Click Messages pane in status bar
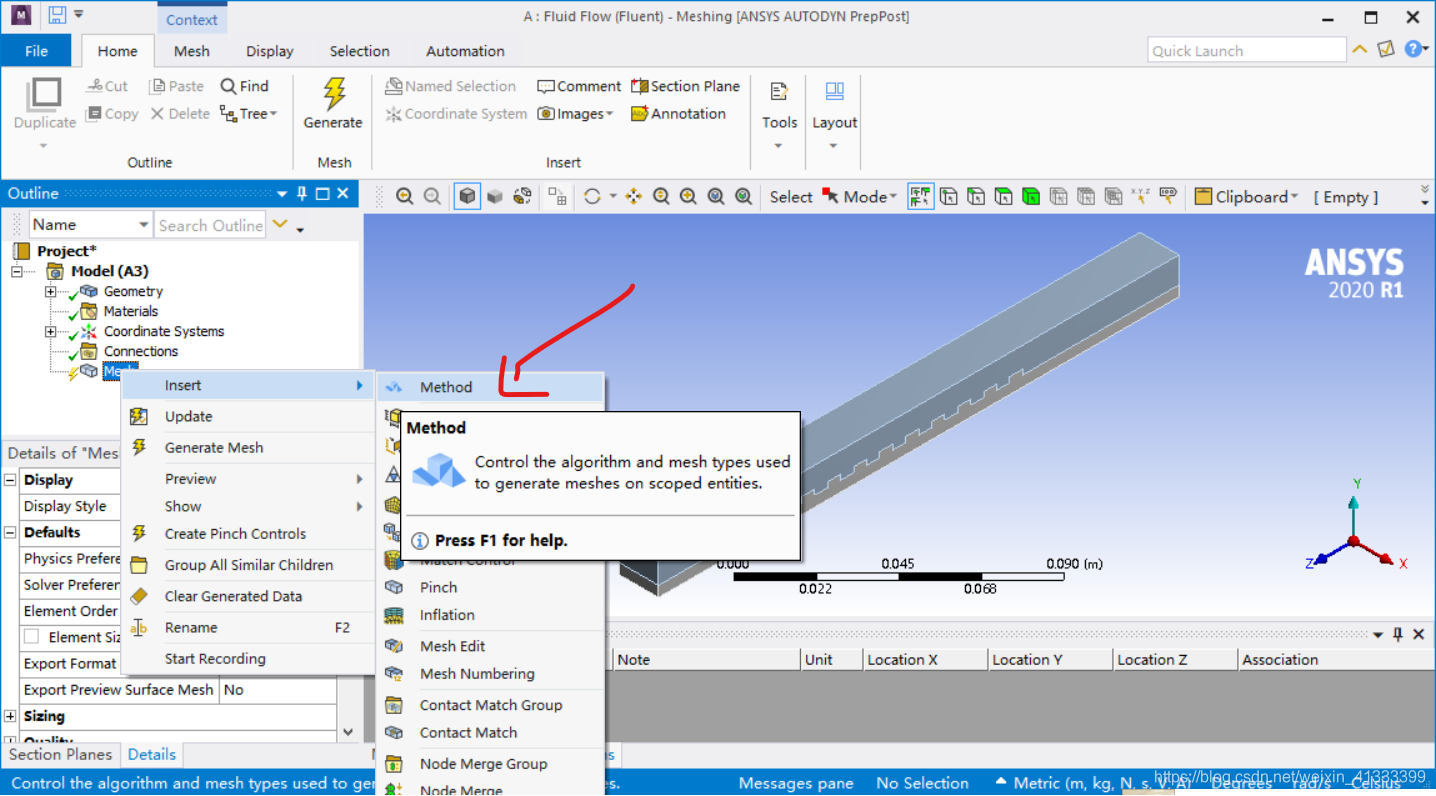Image resolution: width=1436 pixels, height=796 pixels. pos(796,783)
